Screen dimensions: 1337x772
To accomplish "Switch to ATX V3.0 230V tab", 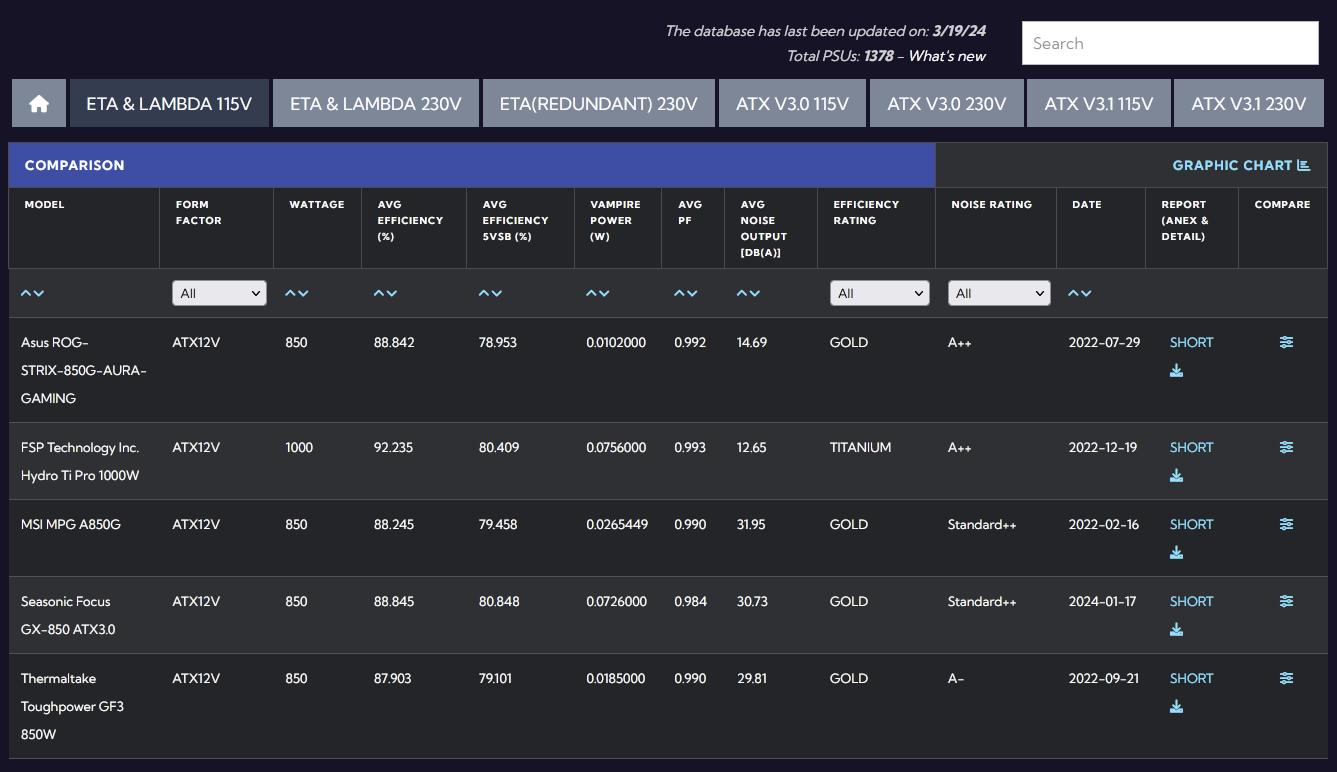I will pyautogui.click(x=946, y=103).
